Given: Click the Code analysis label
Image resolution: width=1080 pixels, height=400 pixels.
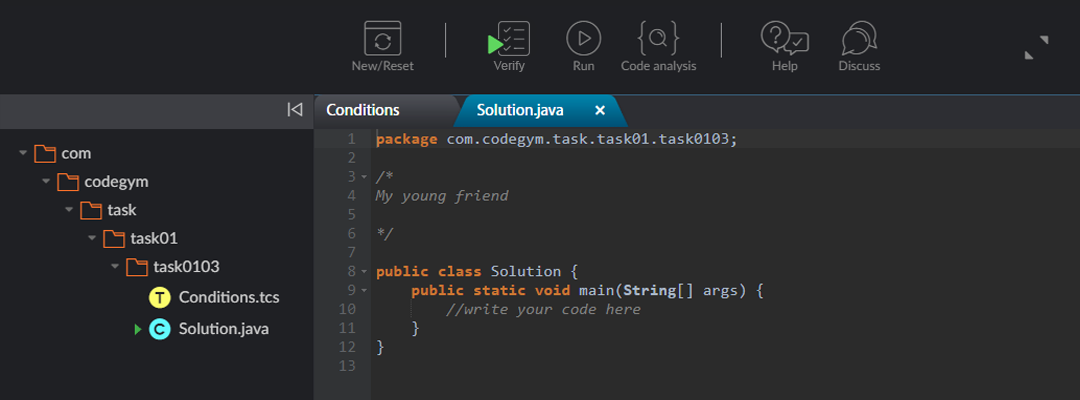Looking at the screenshot, I should pyautogui.click(x=658, y=66).
